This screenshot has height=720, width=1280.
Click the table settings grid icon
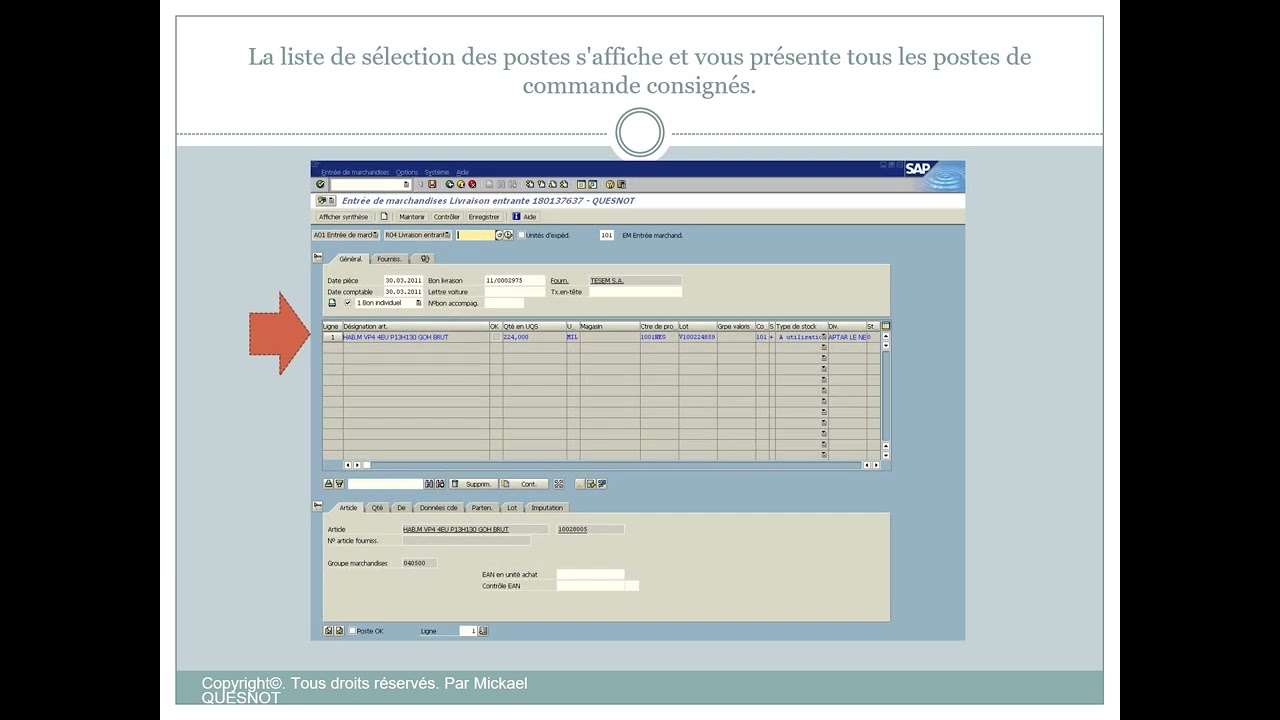885,326
